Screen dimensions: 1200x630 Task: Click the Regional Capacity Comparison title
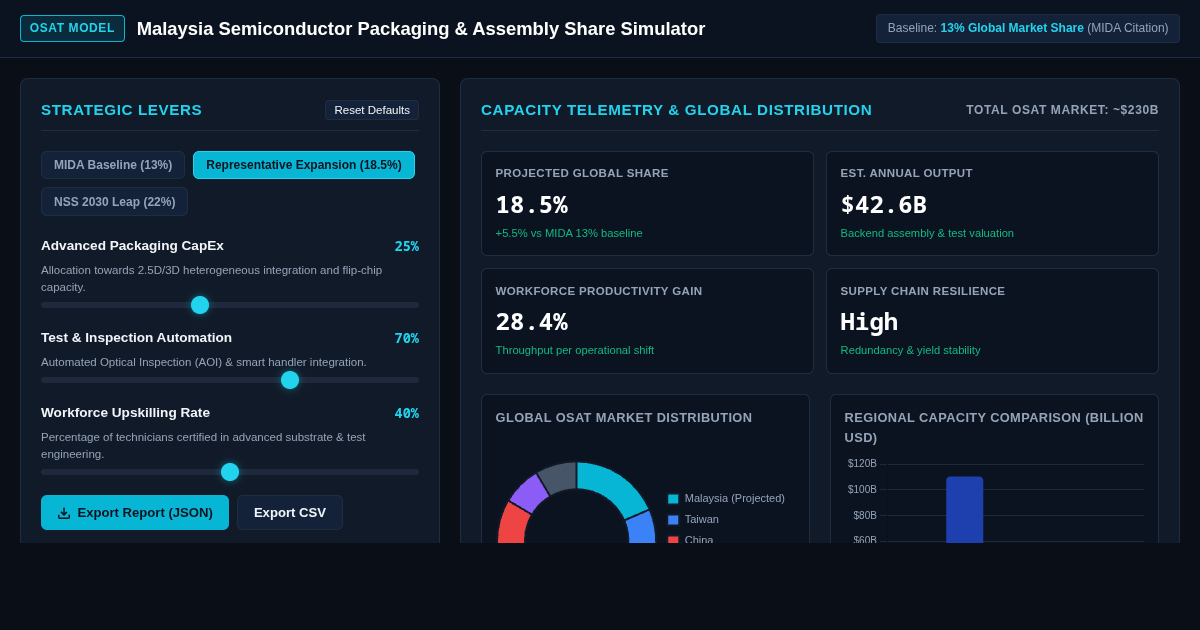pos(994,427)
